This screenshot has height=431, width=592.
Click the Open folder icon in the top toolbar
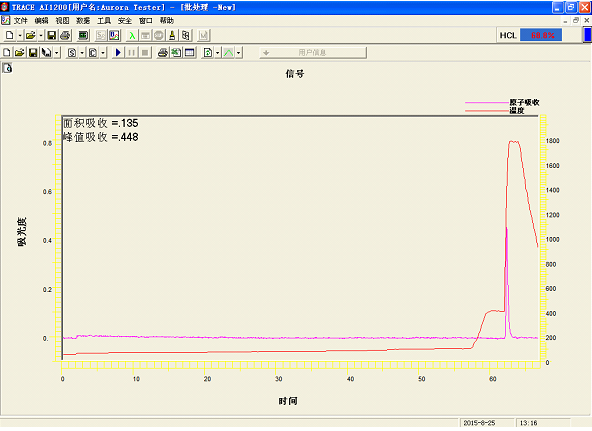[31, 35]
